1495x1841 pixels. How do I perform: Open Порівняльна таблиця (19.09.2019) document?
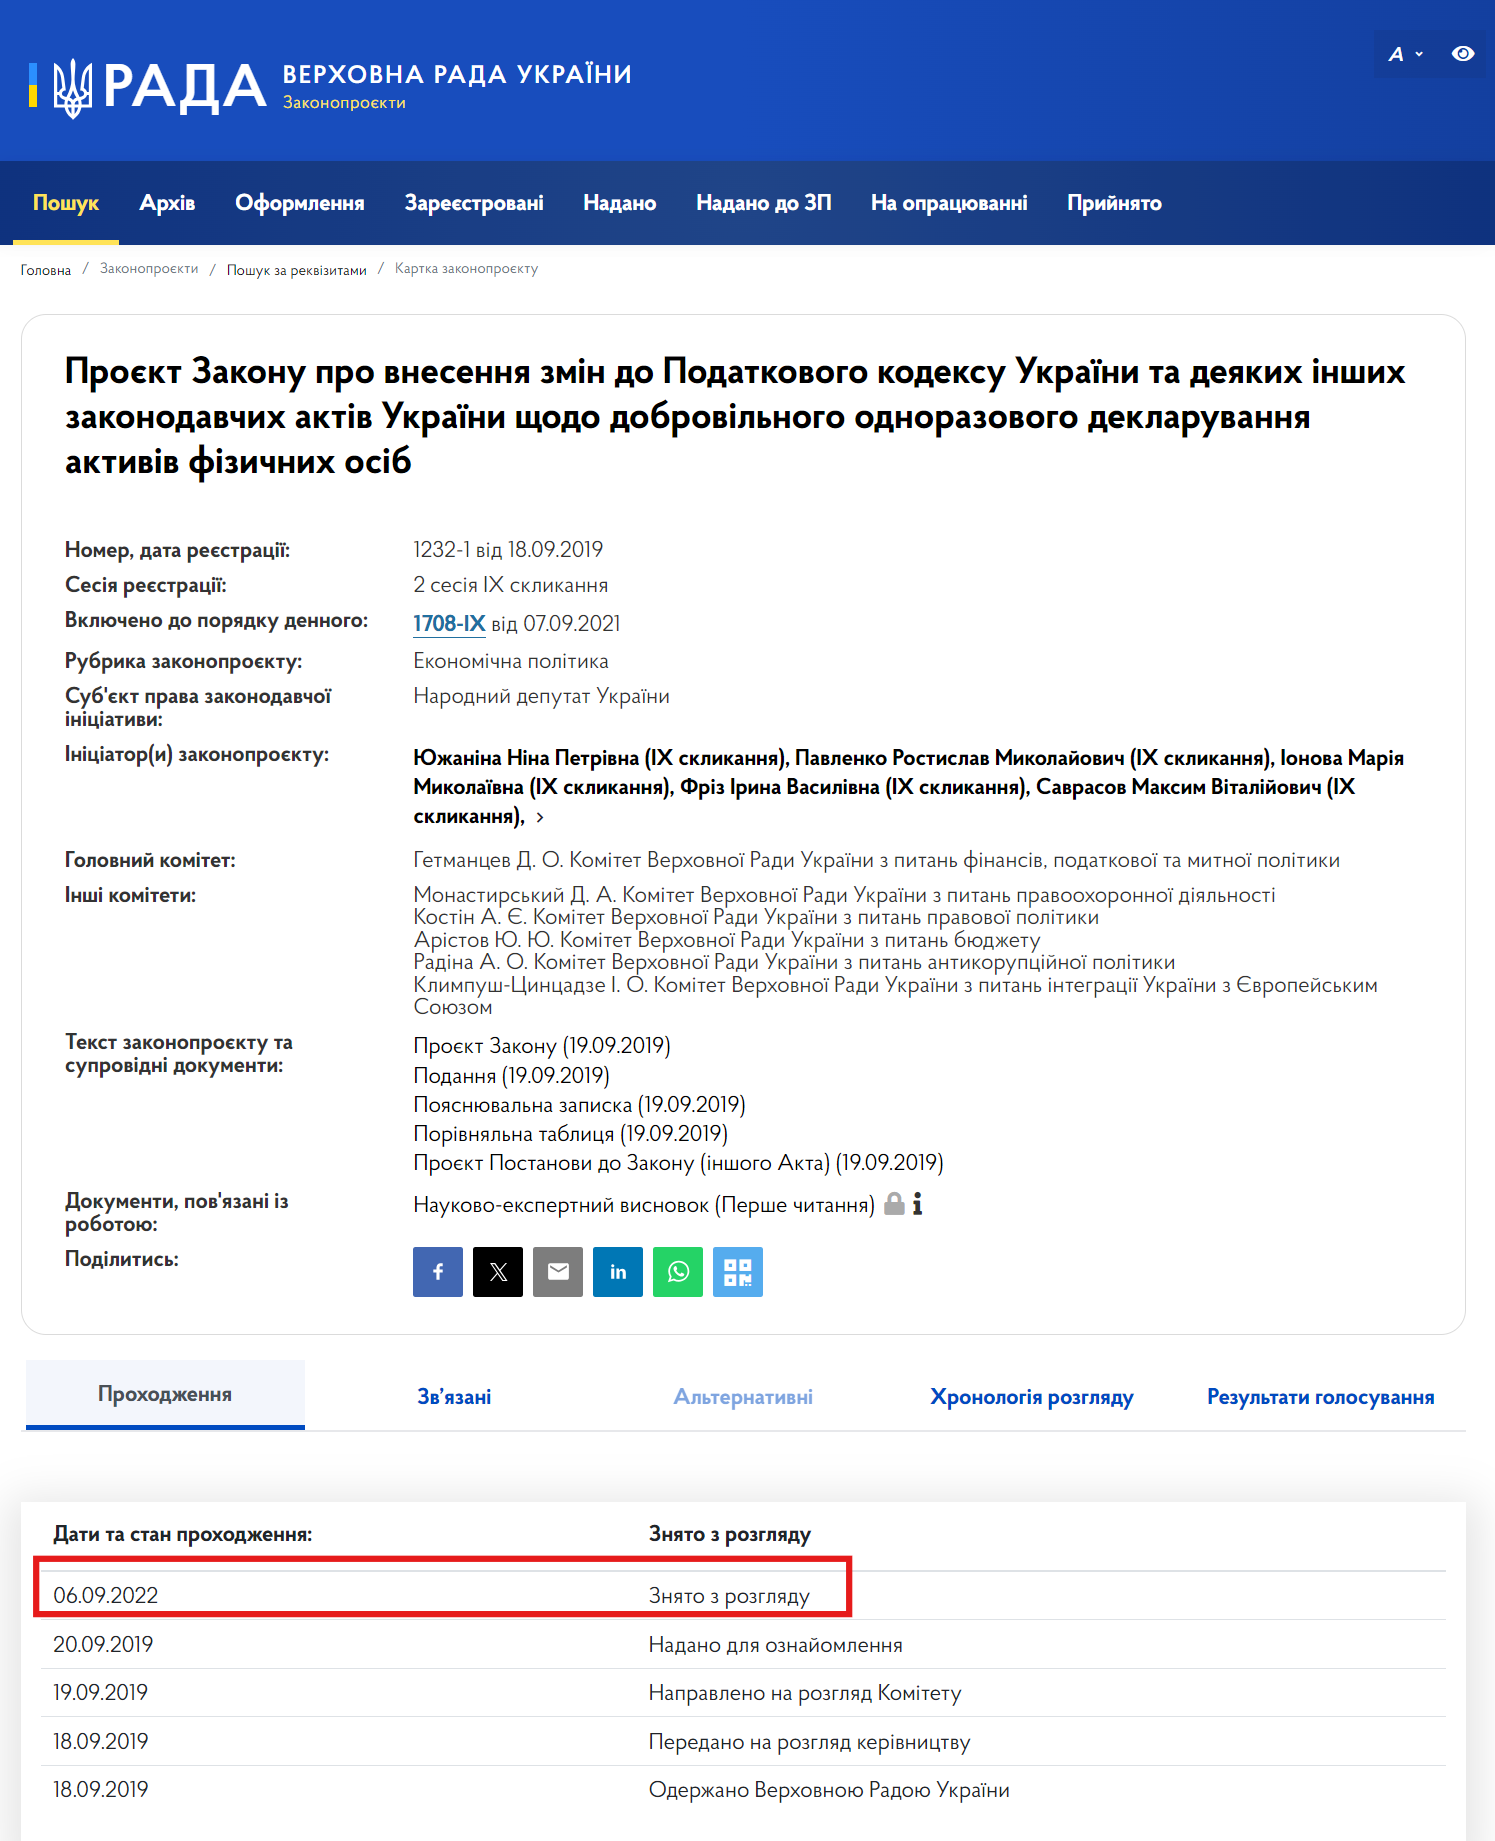point(571,1134)
